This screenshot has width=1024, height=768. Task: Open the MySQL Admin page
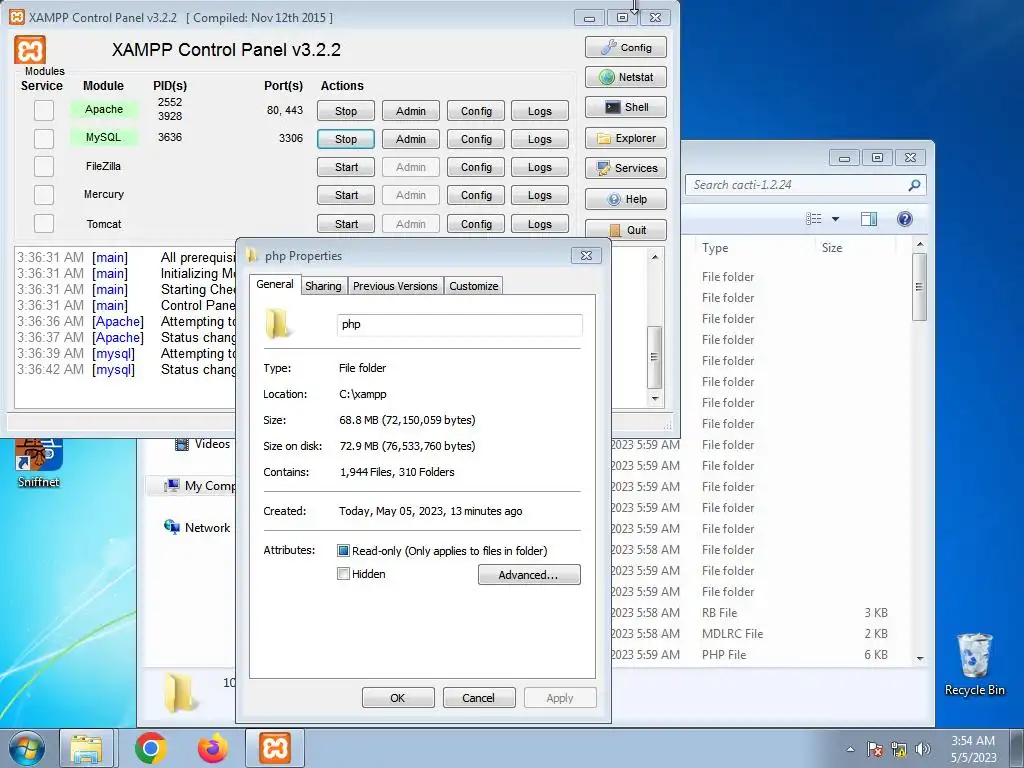click(x=411, y=139)
